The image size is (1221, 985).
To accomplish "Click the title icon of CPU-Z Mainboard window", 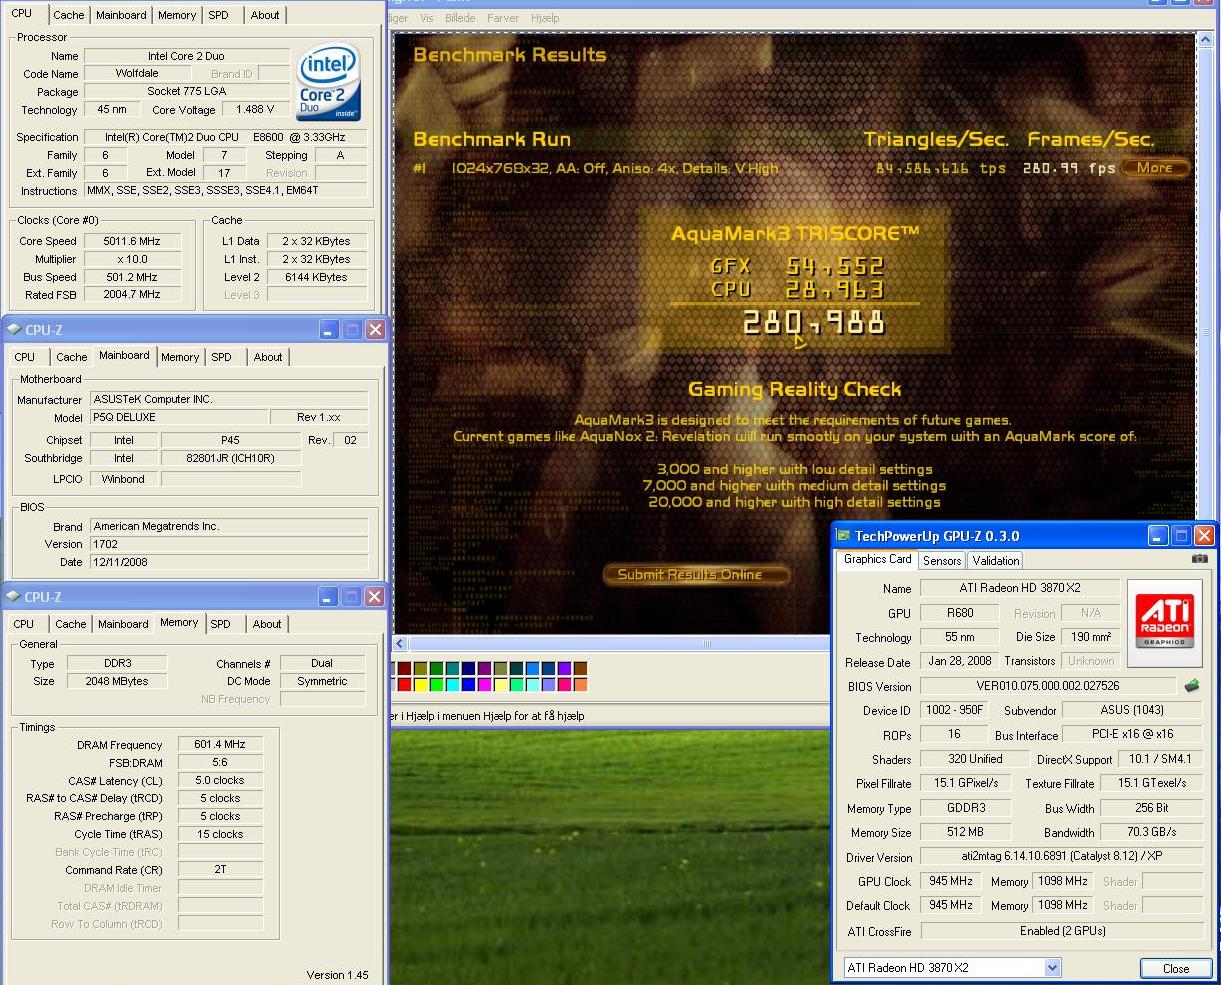I will (x=13, y=329).
